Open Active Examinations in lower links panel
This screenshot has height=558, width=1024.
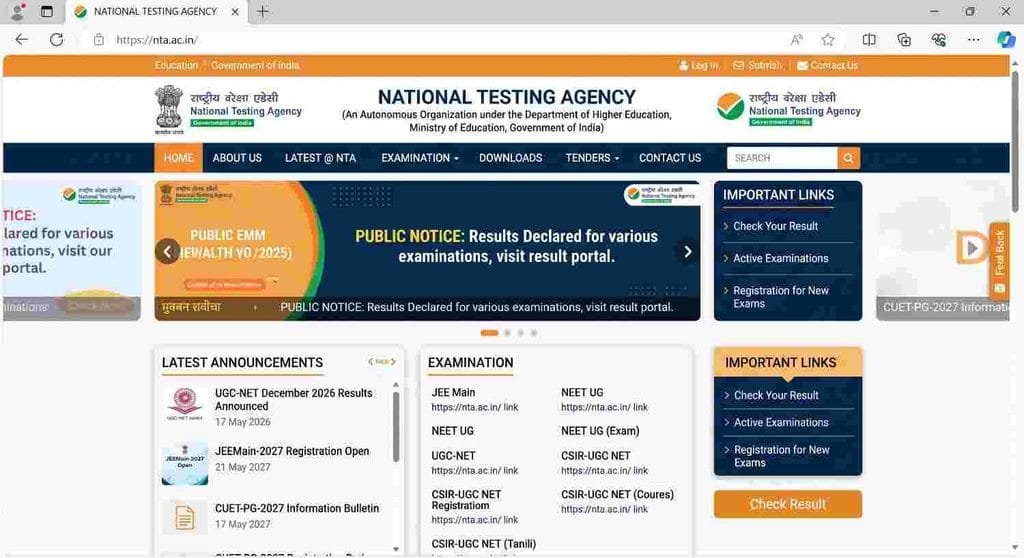click(781, 423)
